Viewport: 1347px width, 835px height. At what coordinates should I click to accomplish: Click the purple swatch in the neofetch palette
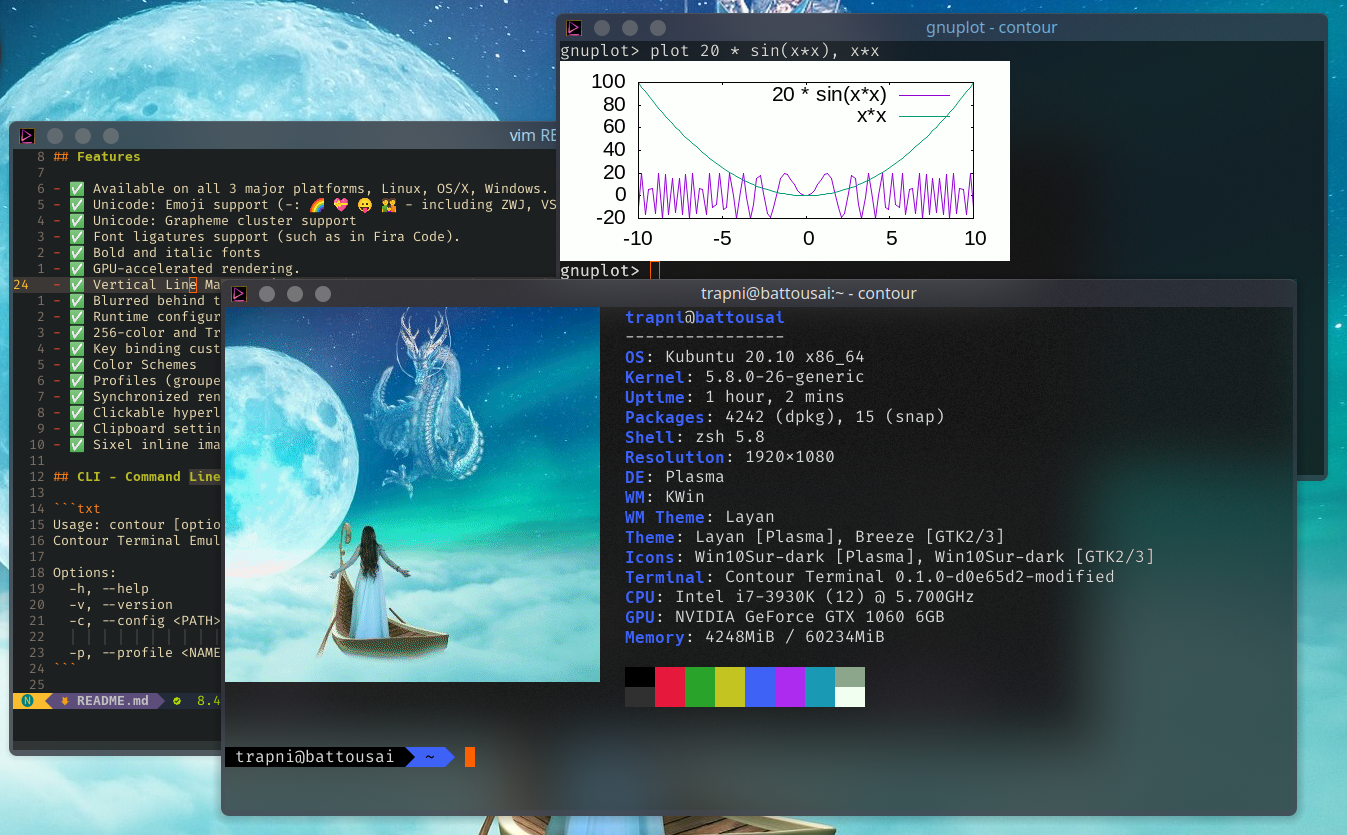[x=790, y=687]
